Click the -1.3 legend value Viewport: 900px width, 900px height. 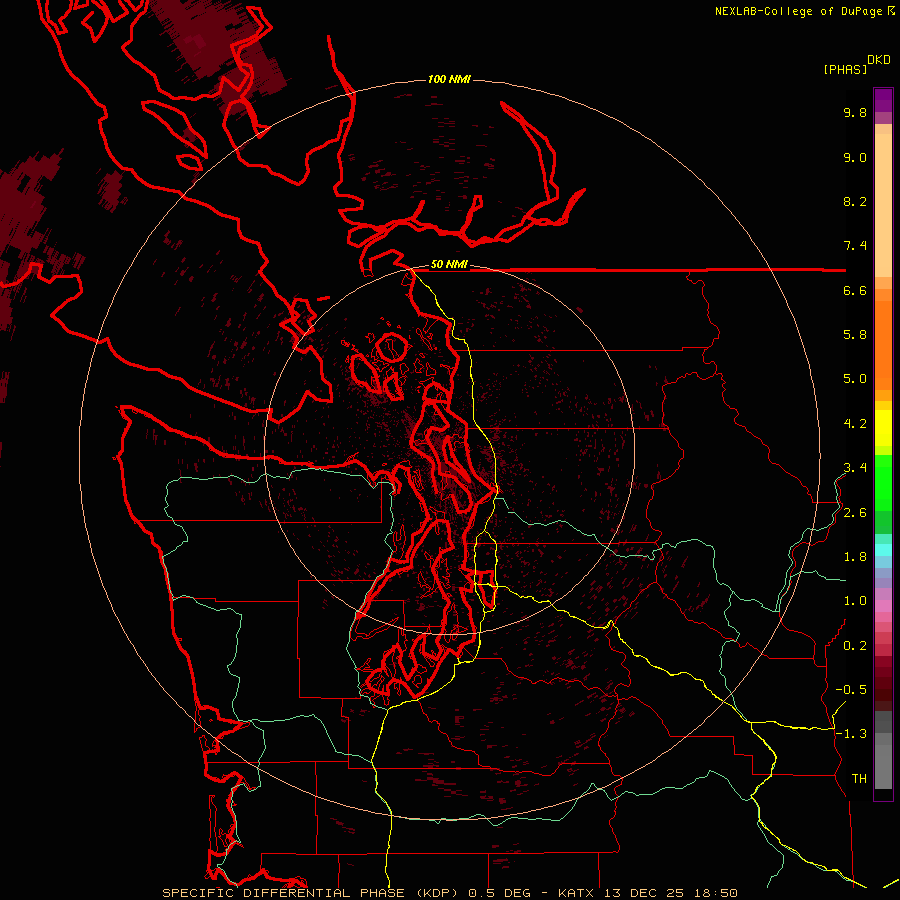tap(851, 734)
